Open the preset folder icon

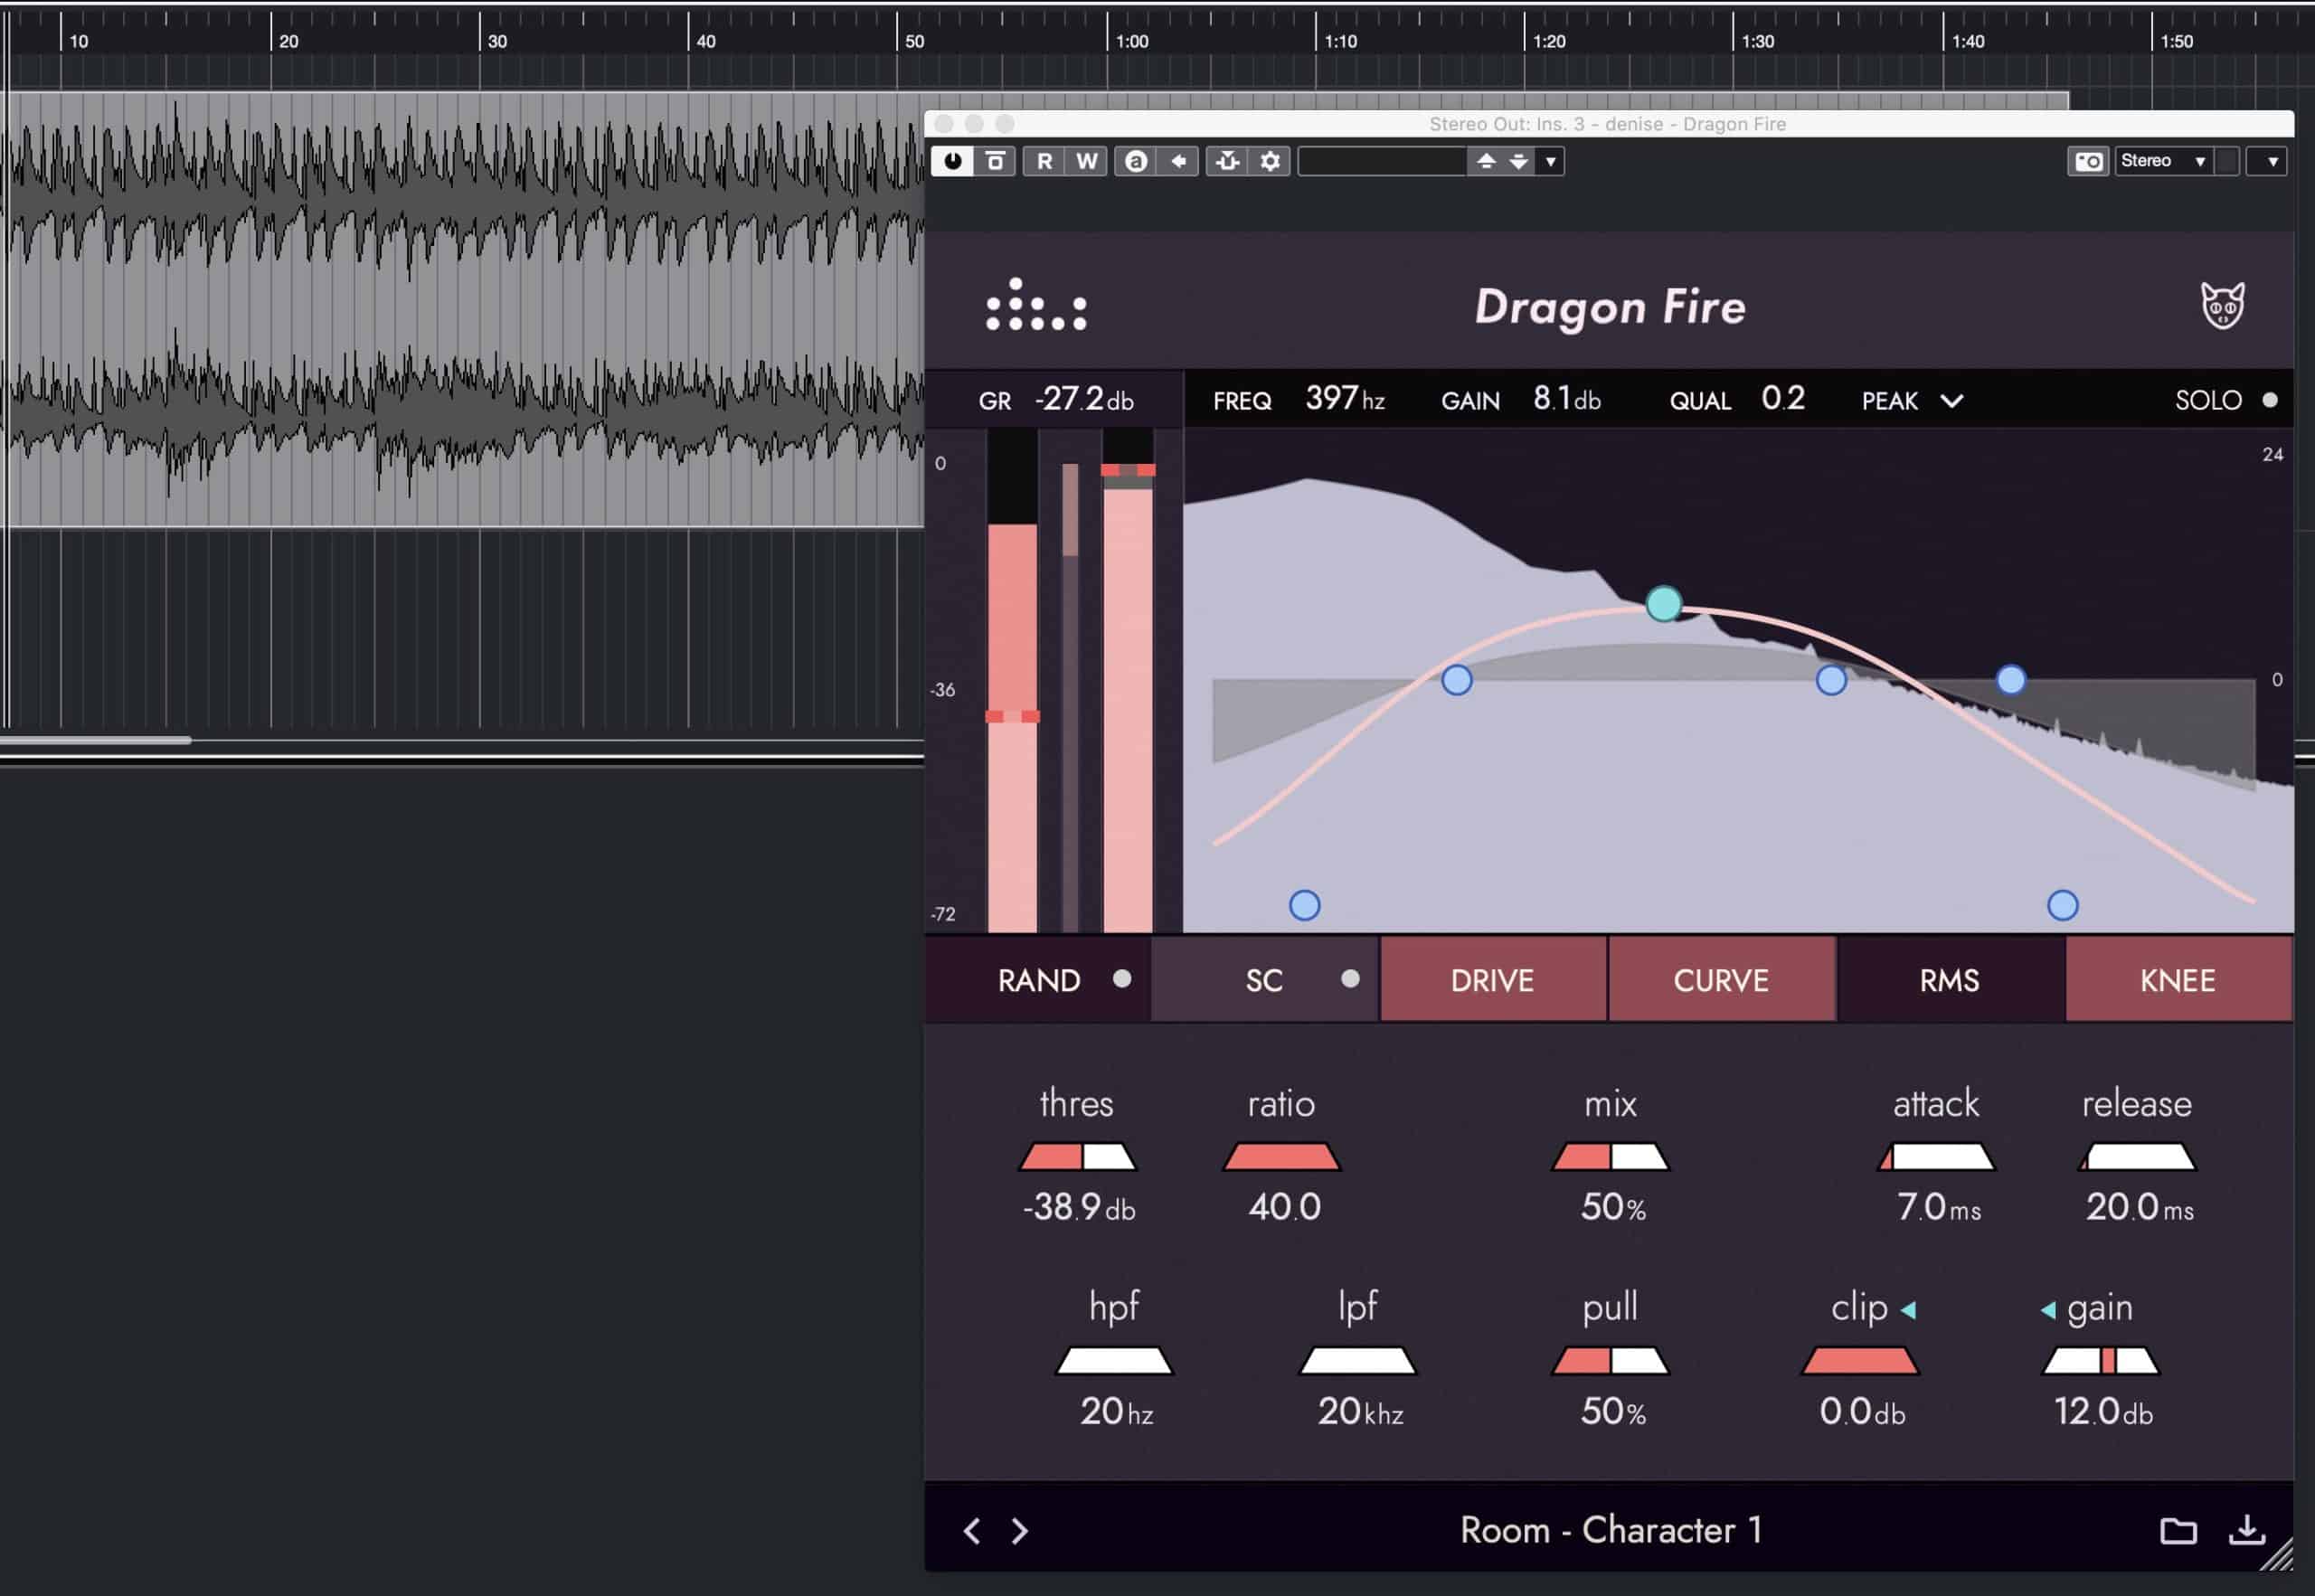pyautogui.click(x=2178, y=1530)
